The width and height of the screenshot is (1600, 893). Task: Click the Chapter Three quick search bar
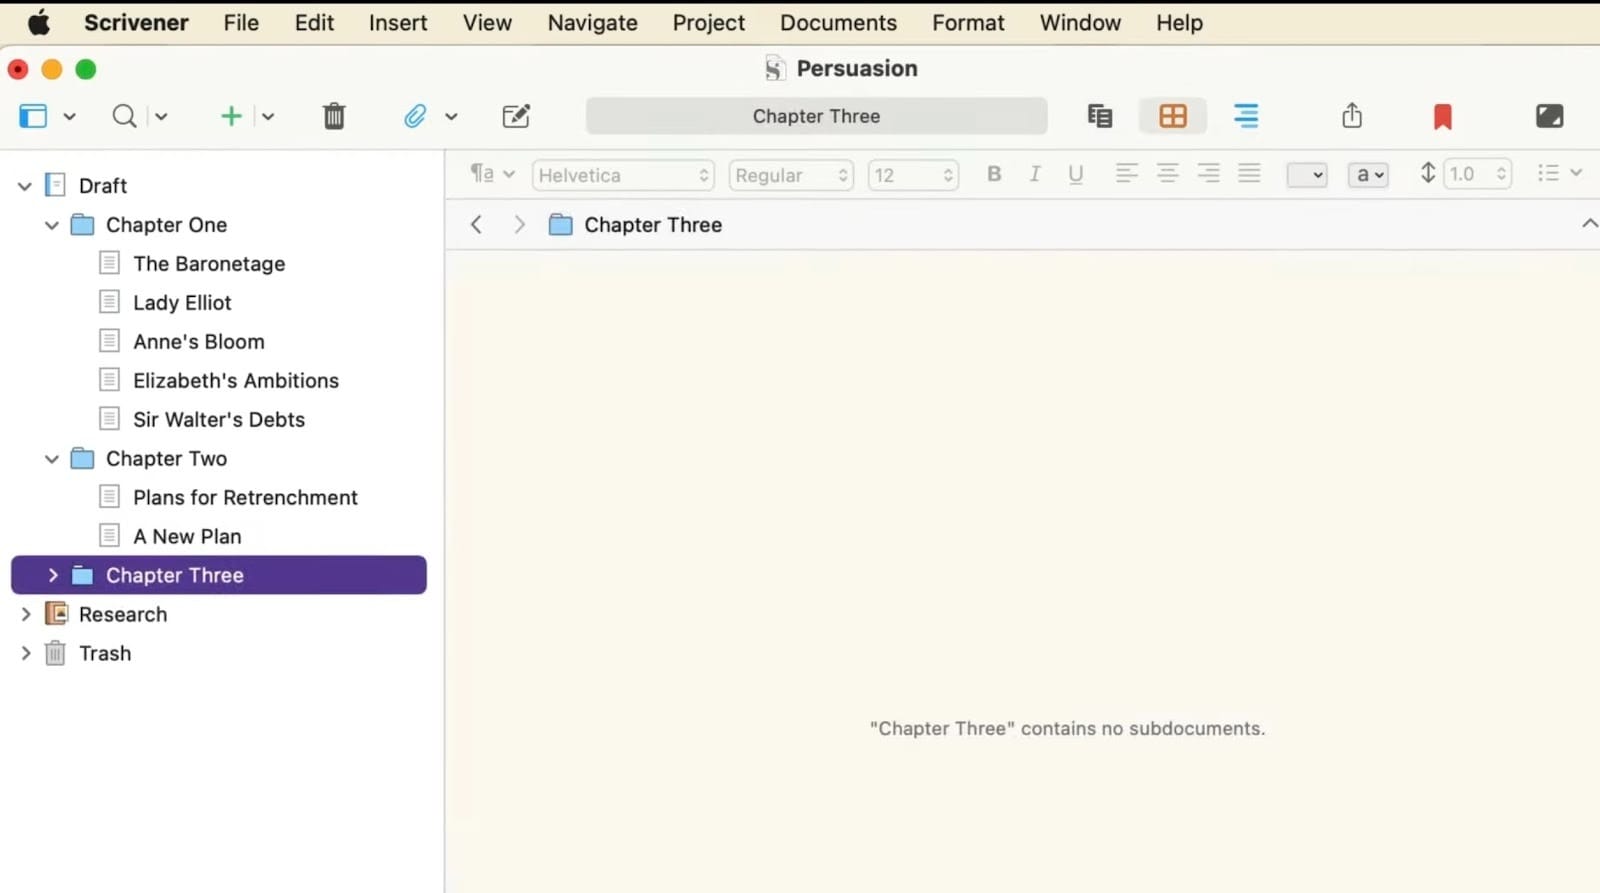816,116
